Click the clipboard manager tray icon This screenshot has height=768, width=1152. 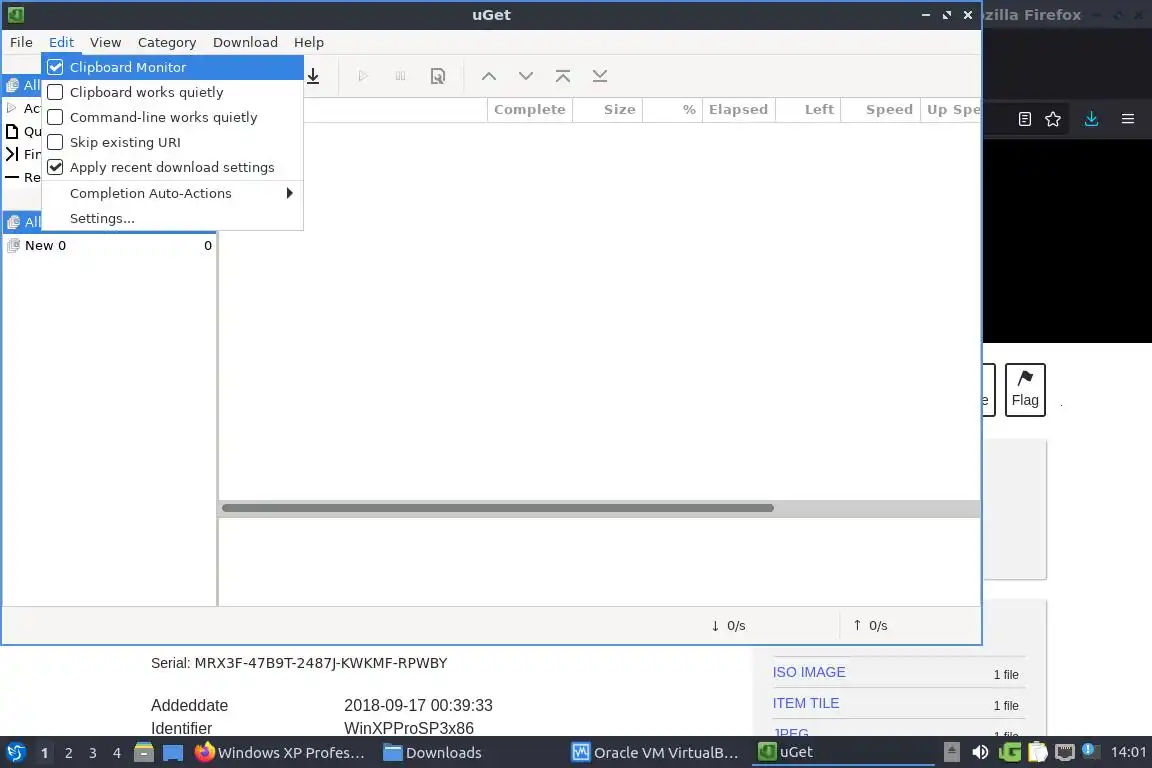tap(1037, 753)
